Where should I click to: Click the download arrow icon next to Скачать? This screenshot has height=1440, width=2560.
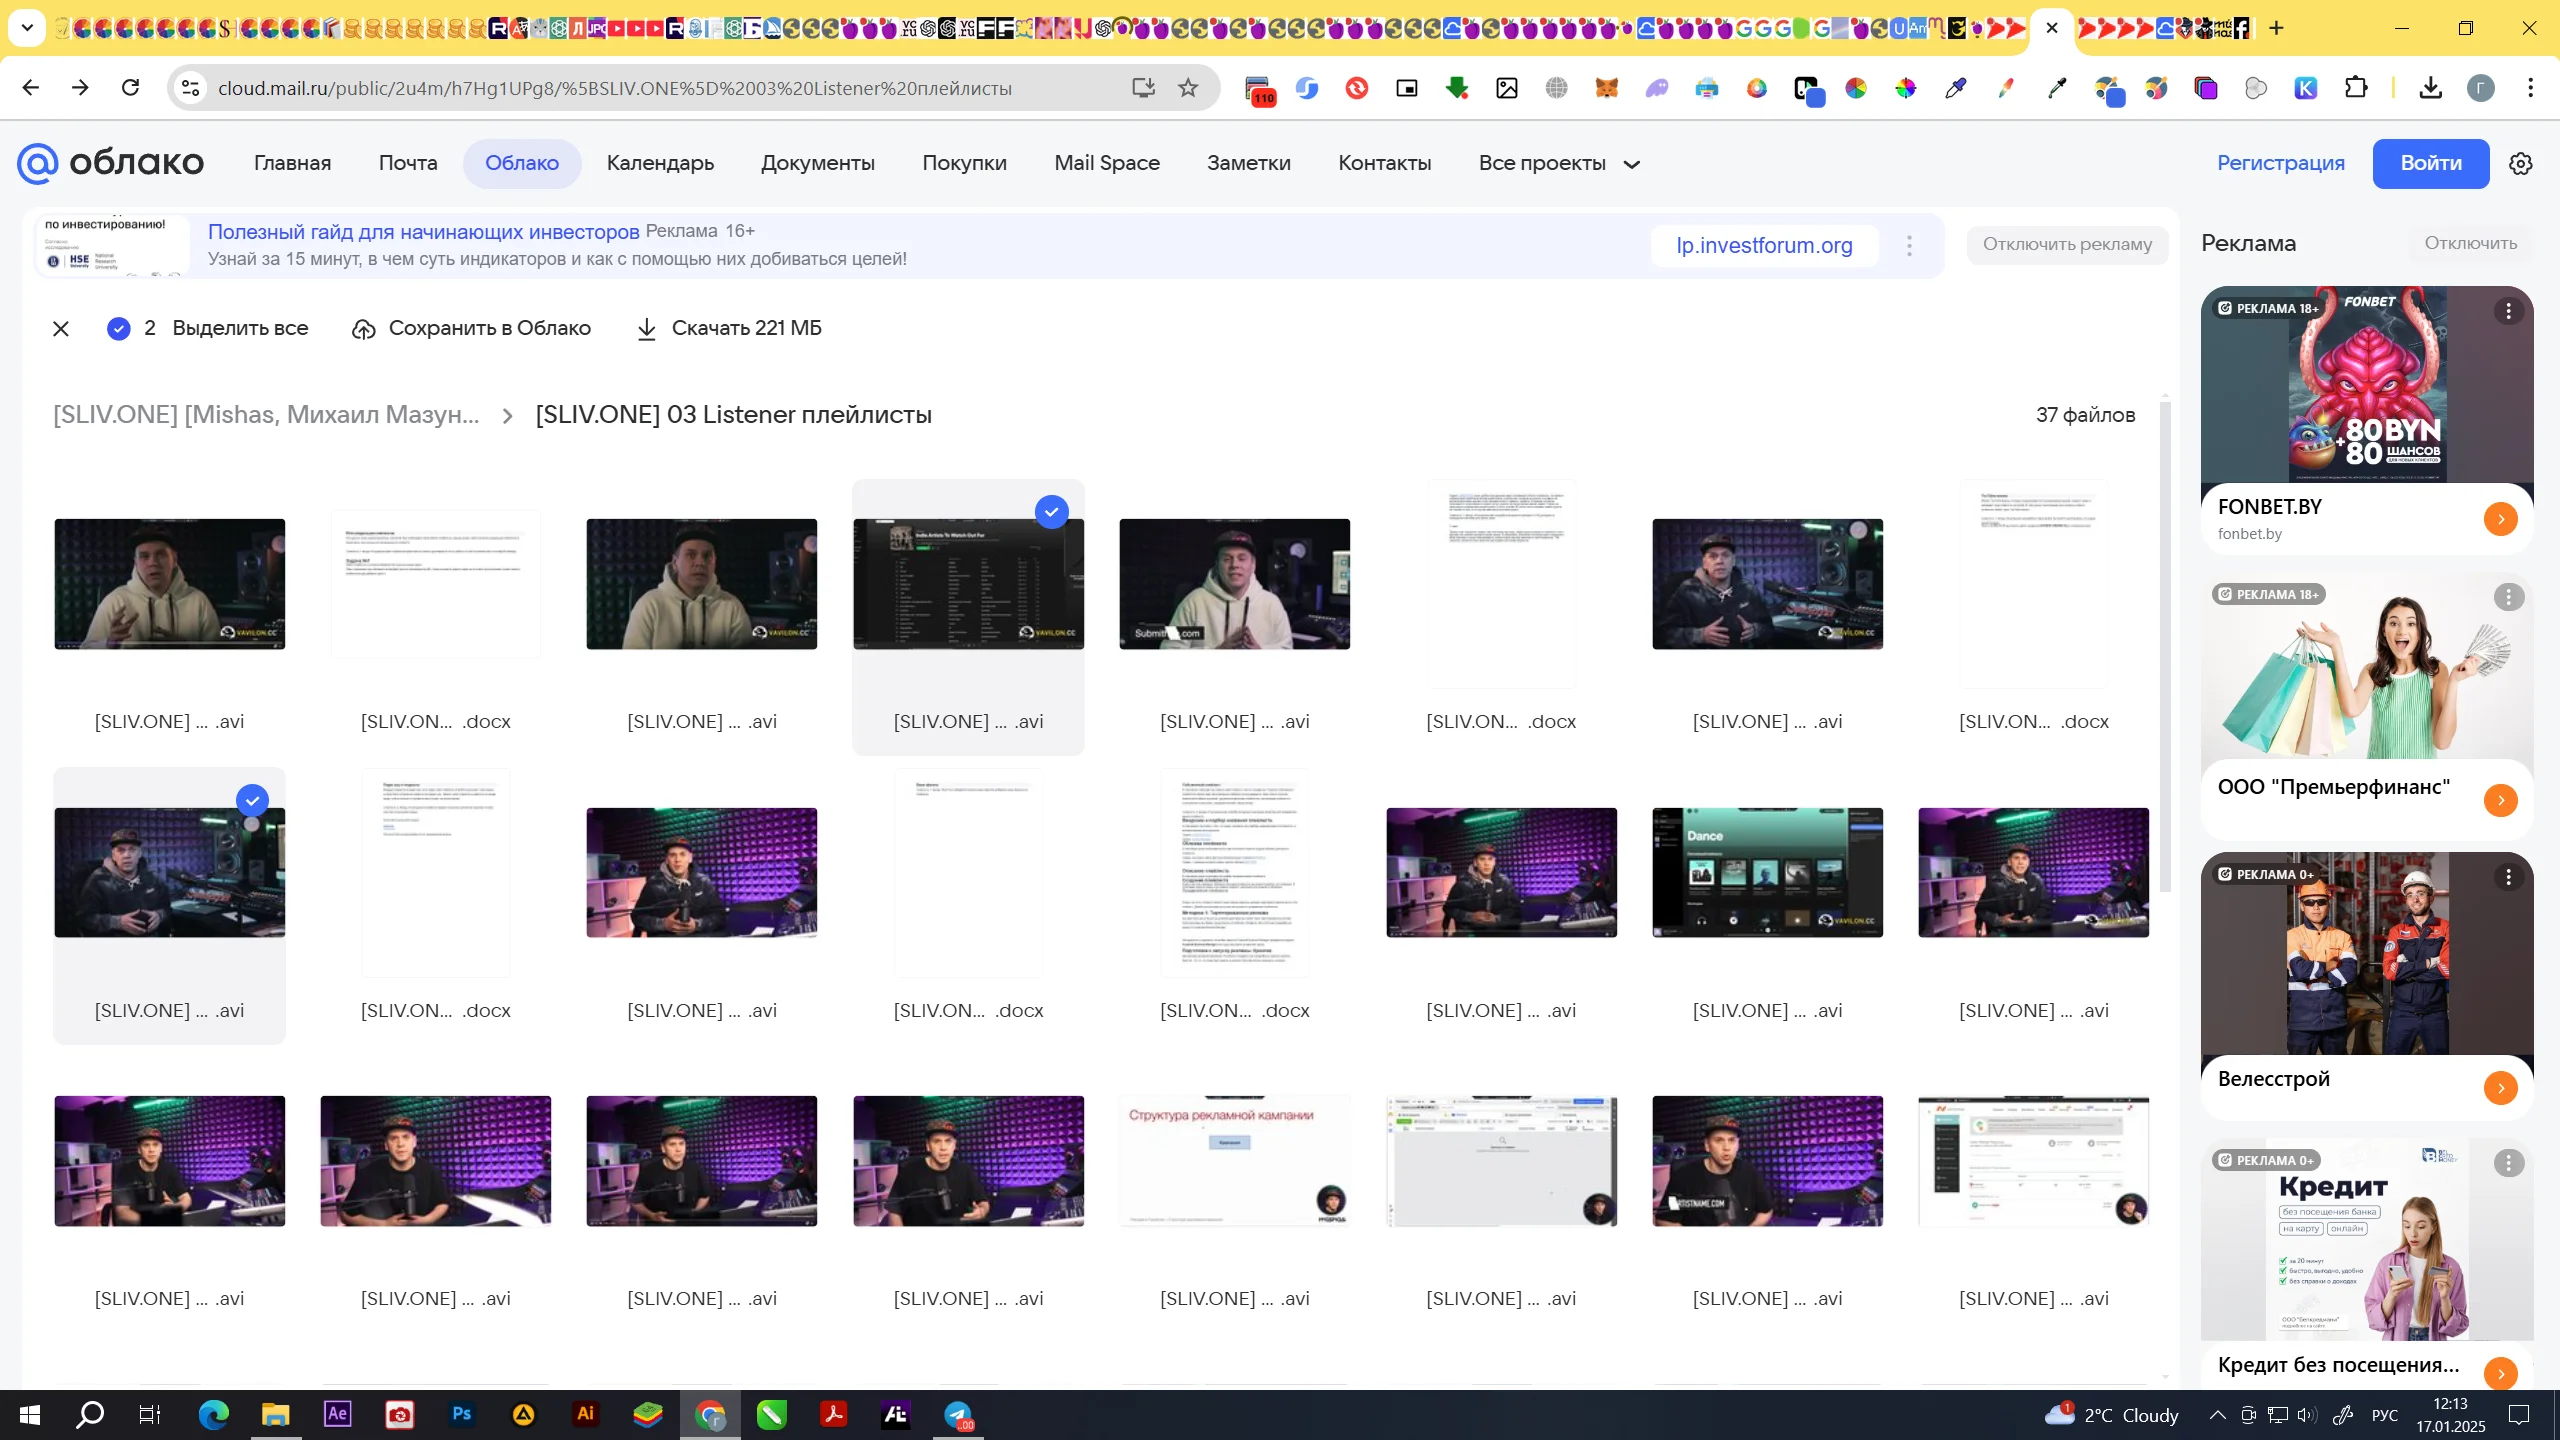(x=647, y=329)
